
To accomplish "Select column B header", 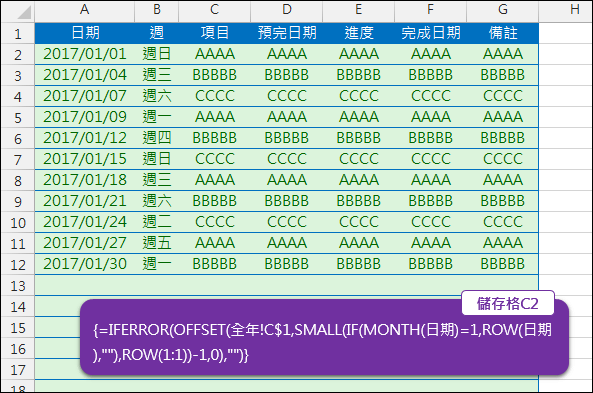I will click(157, 11).
